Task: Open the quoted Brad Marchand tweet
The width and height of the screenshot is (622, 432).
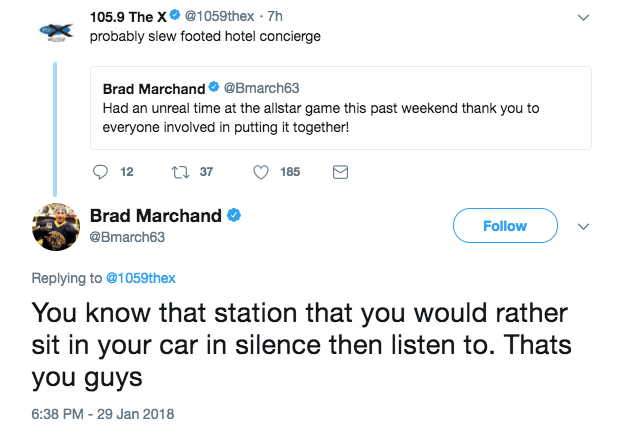Action: 341,108
